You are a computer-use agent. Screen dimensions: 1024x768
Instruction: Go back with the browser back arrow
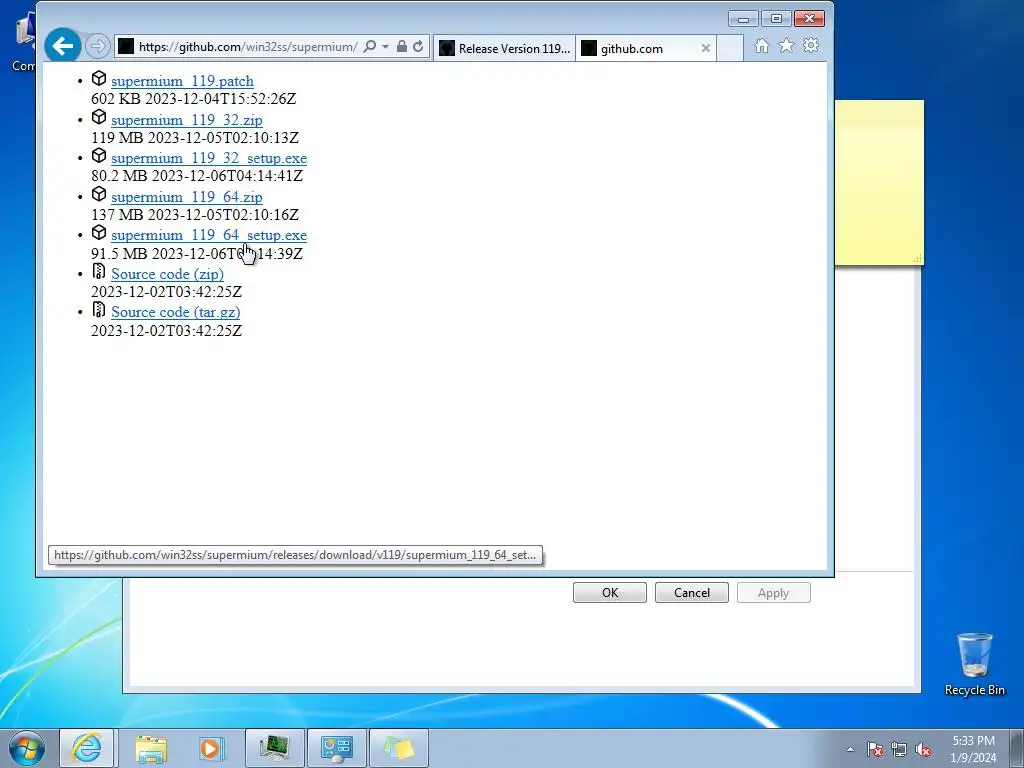[63, 46]
